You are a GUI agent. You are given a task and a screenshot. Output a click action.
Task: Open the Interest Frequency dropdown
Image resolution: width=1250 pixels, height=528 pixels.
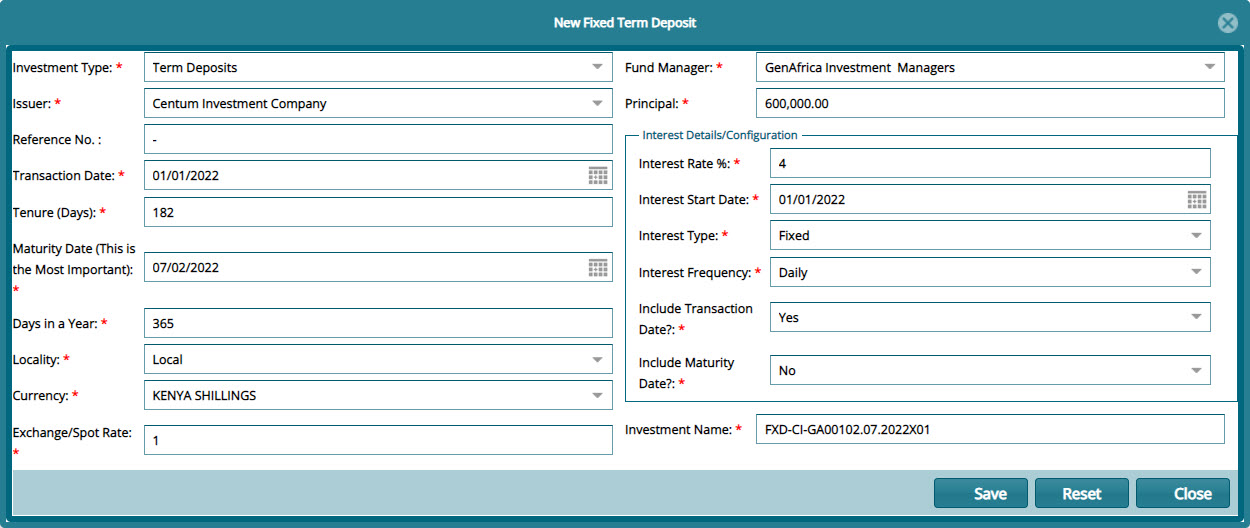(1196, 272)
